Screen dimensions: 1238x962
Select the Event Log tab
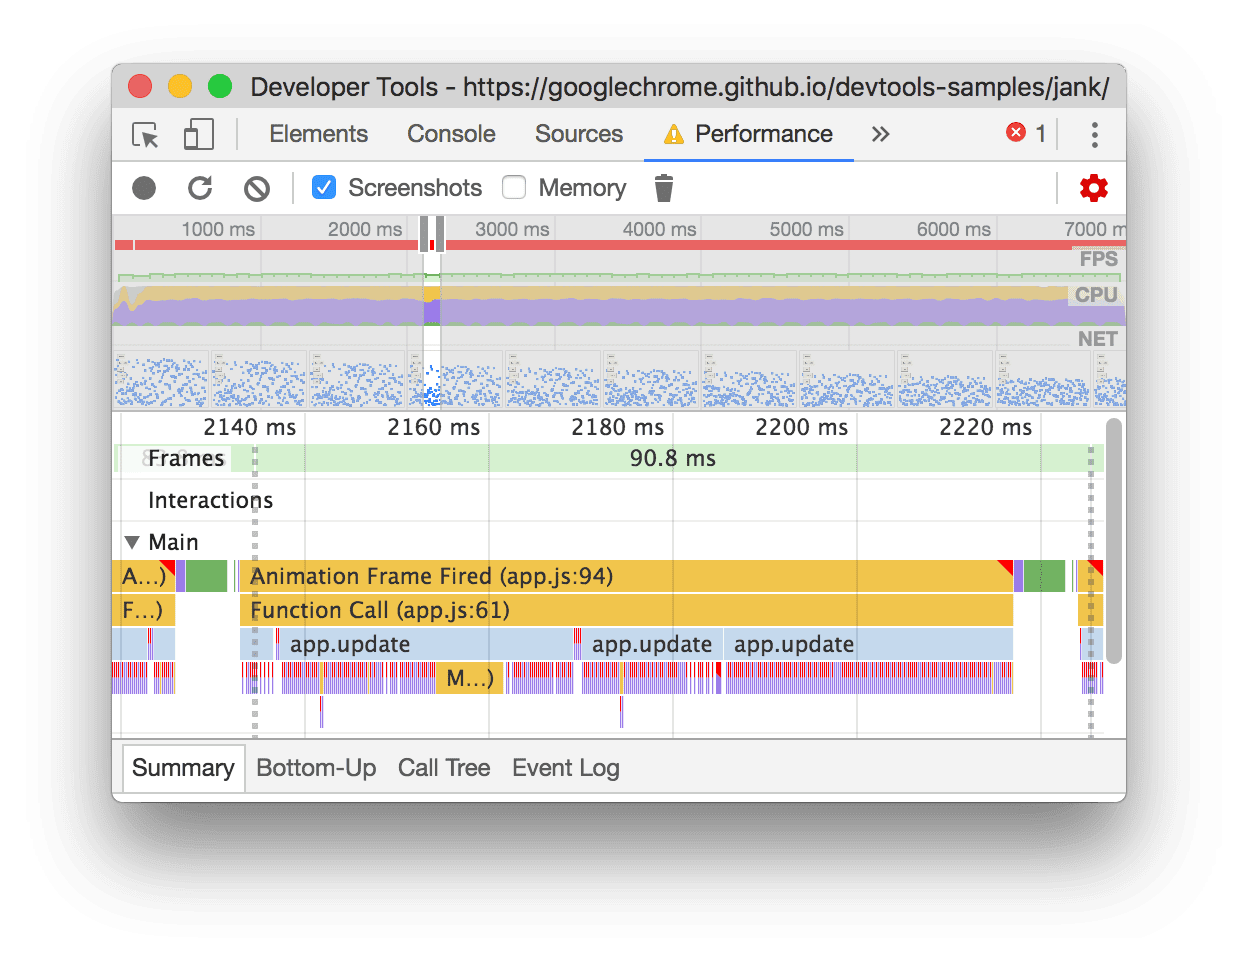click(x=565, y=767)
